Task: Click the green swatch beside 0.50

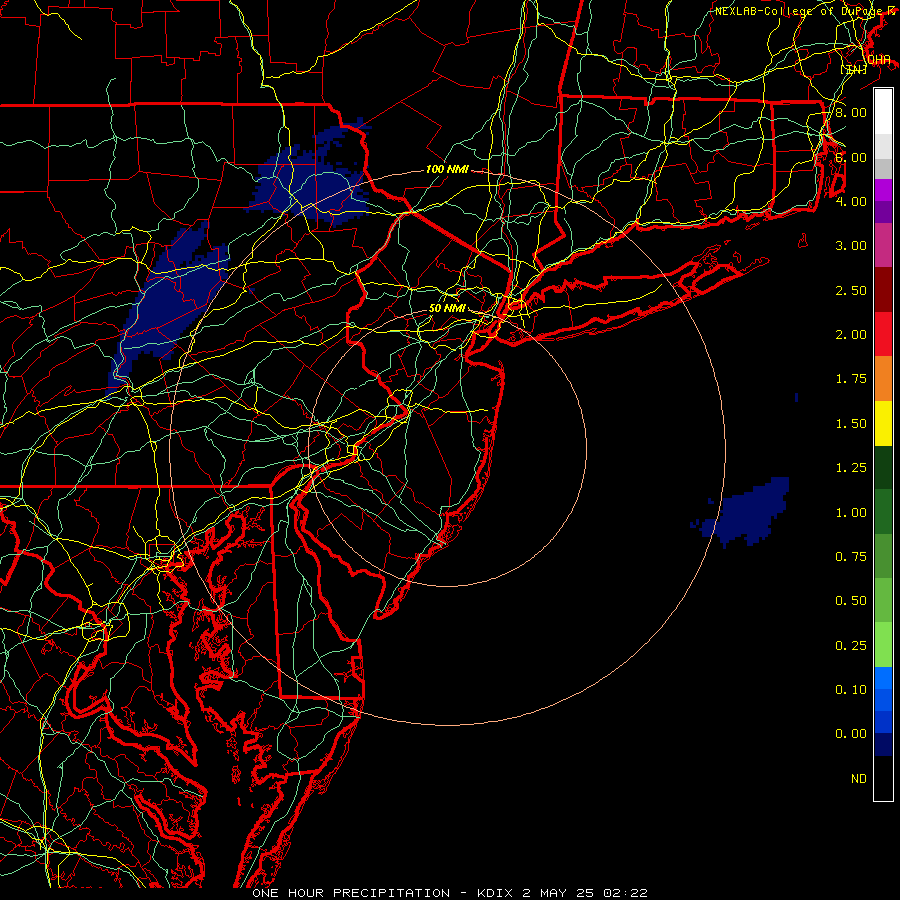Action: click(x=883, y=600)
